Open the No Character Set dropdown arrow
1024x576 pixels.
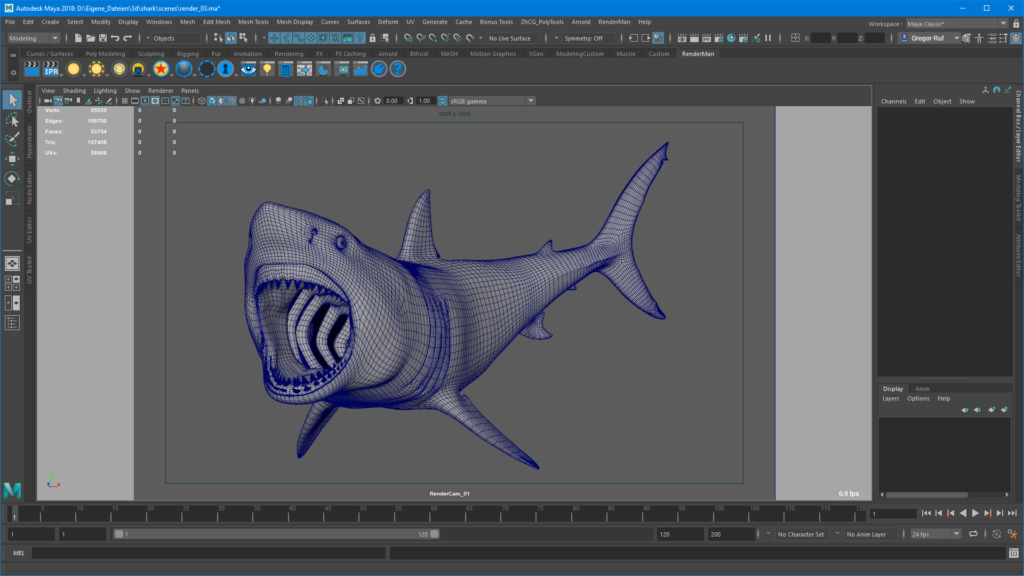(x=768, y=534)
